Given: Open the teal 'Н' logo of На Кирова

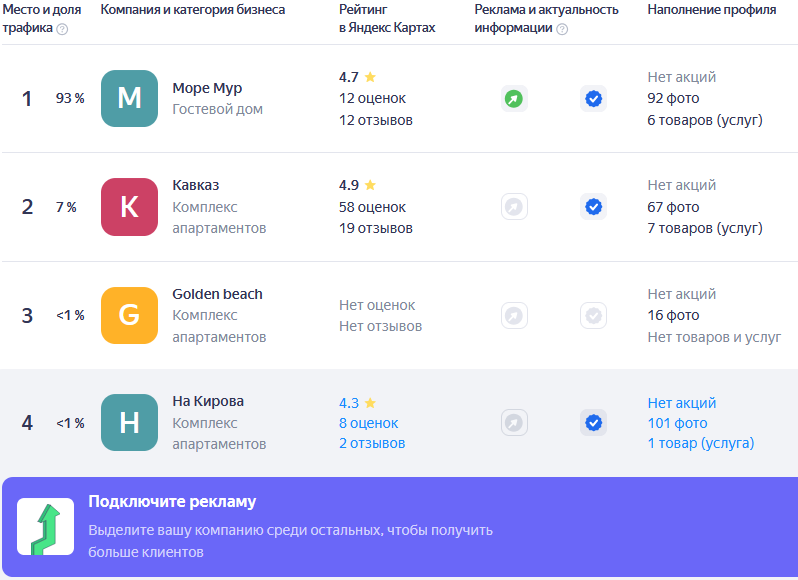Looking at the screenshot, I should tap(129, 422).
